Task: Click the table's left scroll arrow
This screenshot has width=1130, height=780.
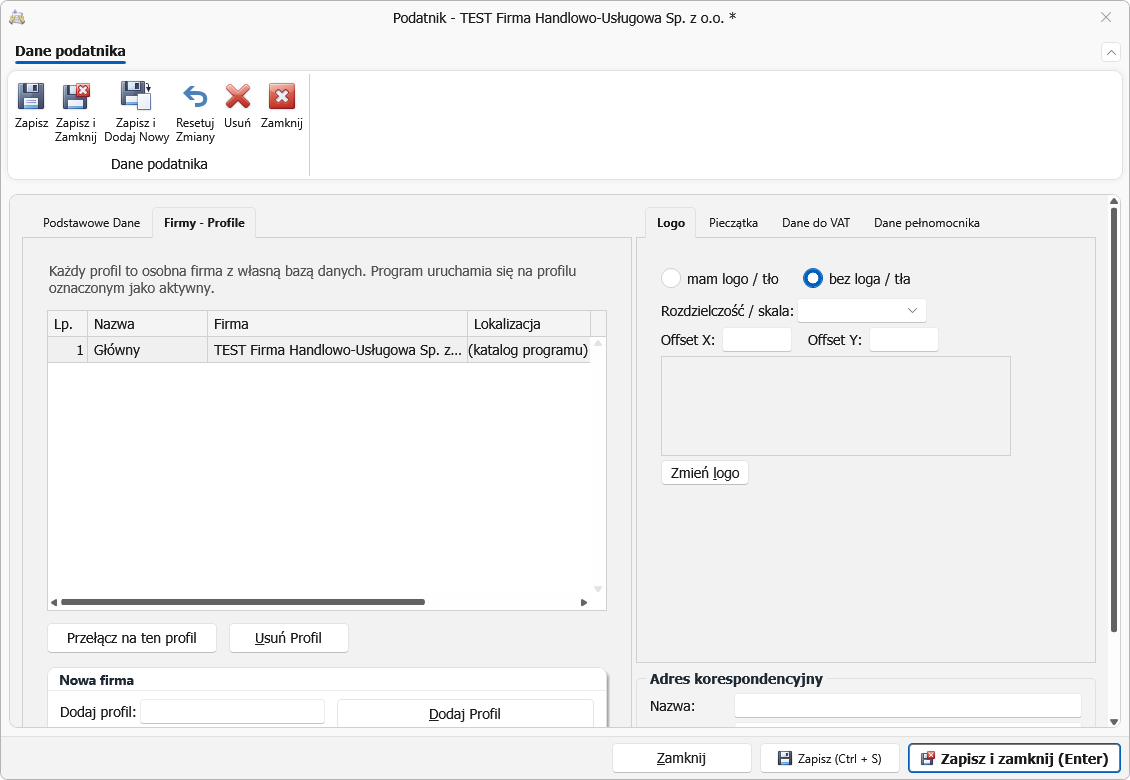Action: coord(53,602)
